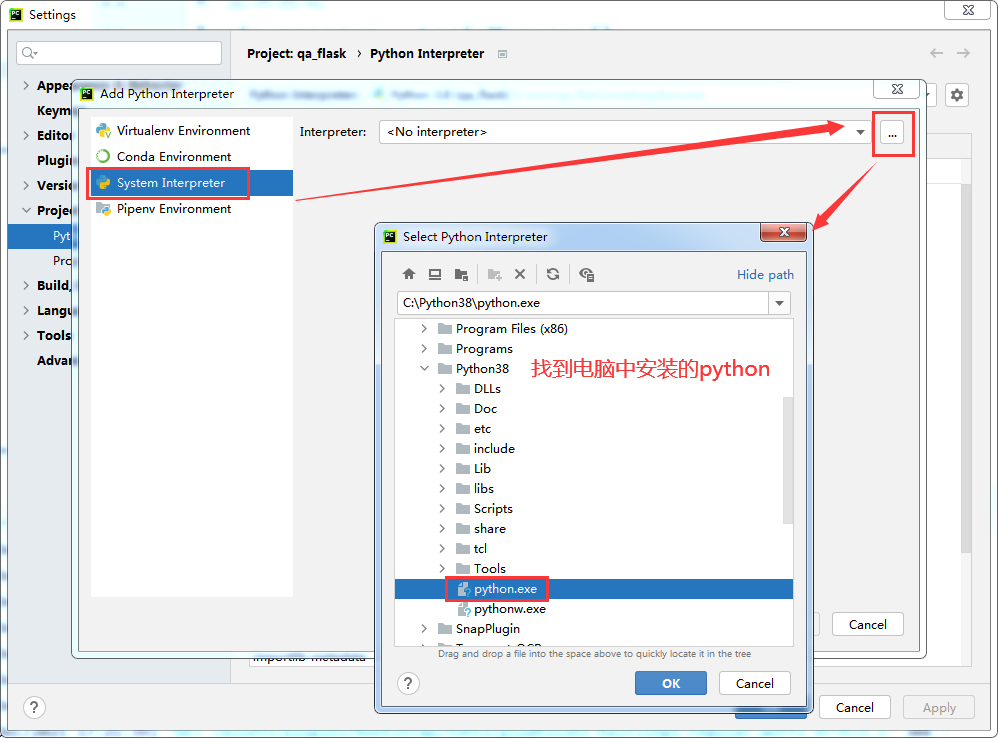Select the libs folder

point(484,489)
